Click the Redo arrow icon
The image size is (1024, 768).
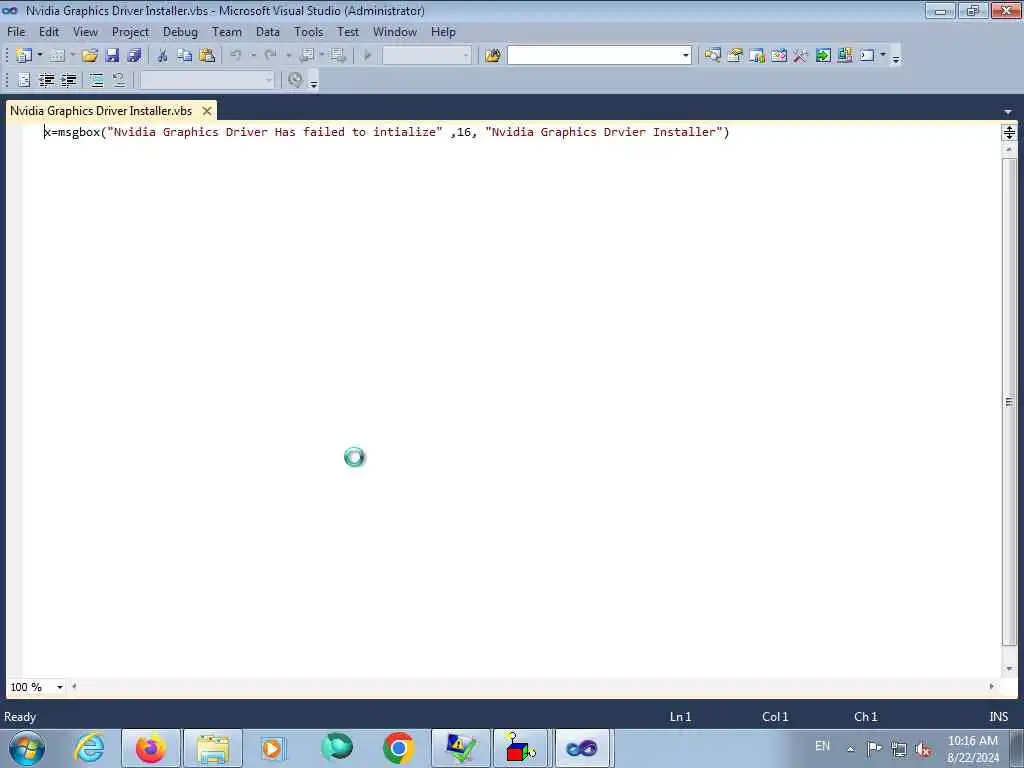(270, 56)
